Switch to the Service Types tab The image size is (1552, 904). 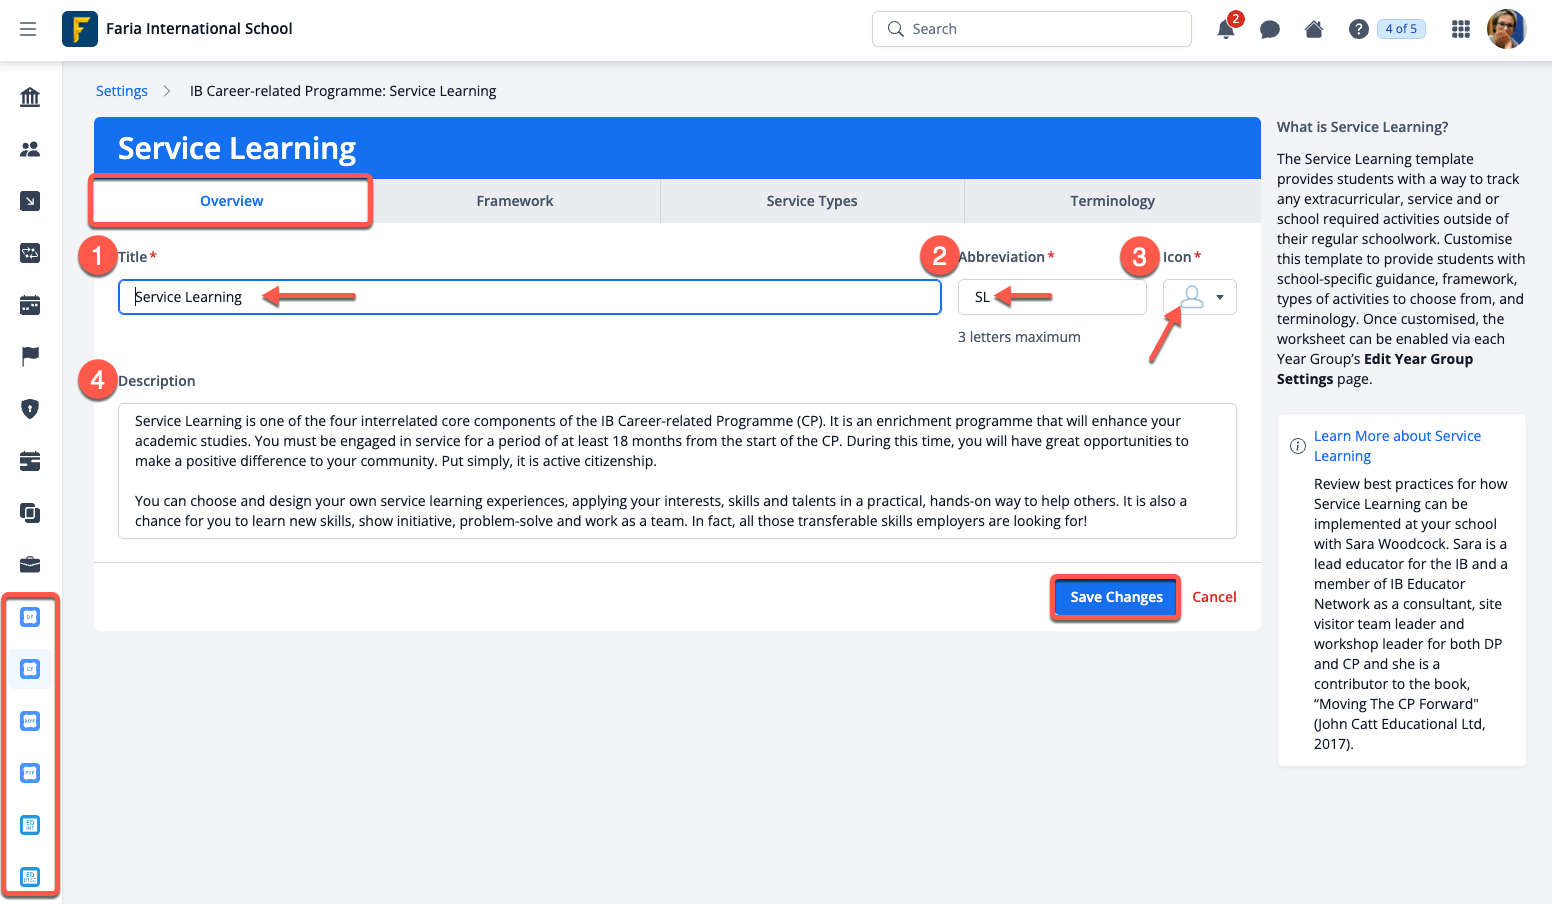tap(812, 201)
